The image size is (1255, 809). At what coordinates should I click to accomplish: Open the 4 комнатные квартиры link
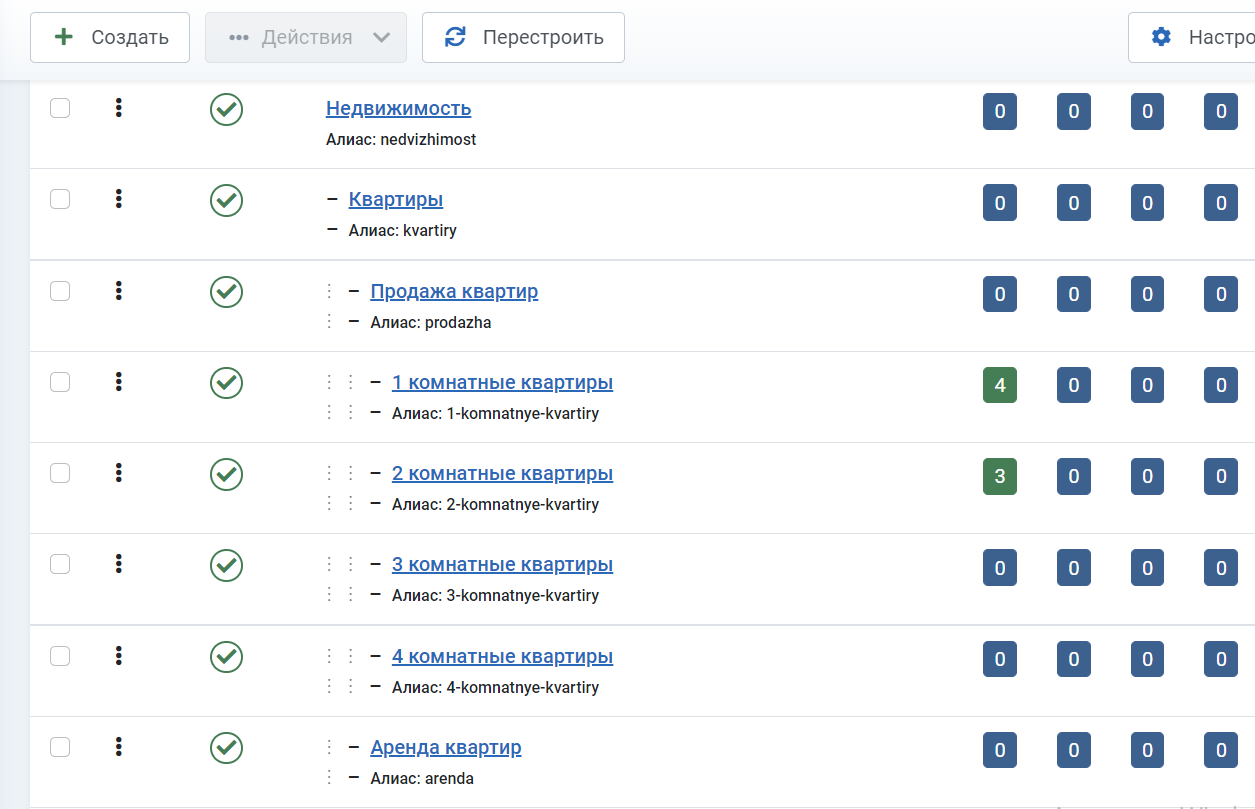pyautogui.click(x=502, y=657)
